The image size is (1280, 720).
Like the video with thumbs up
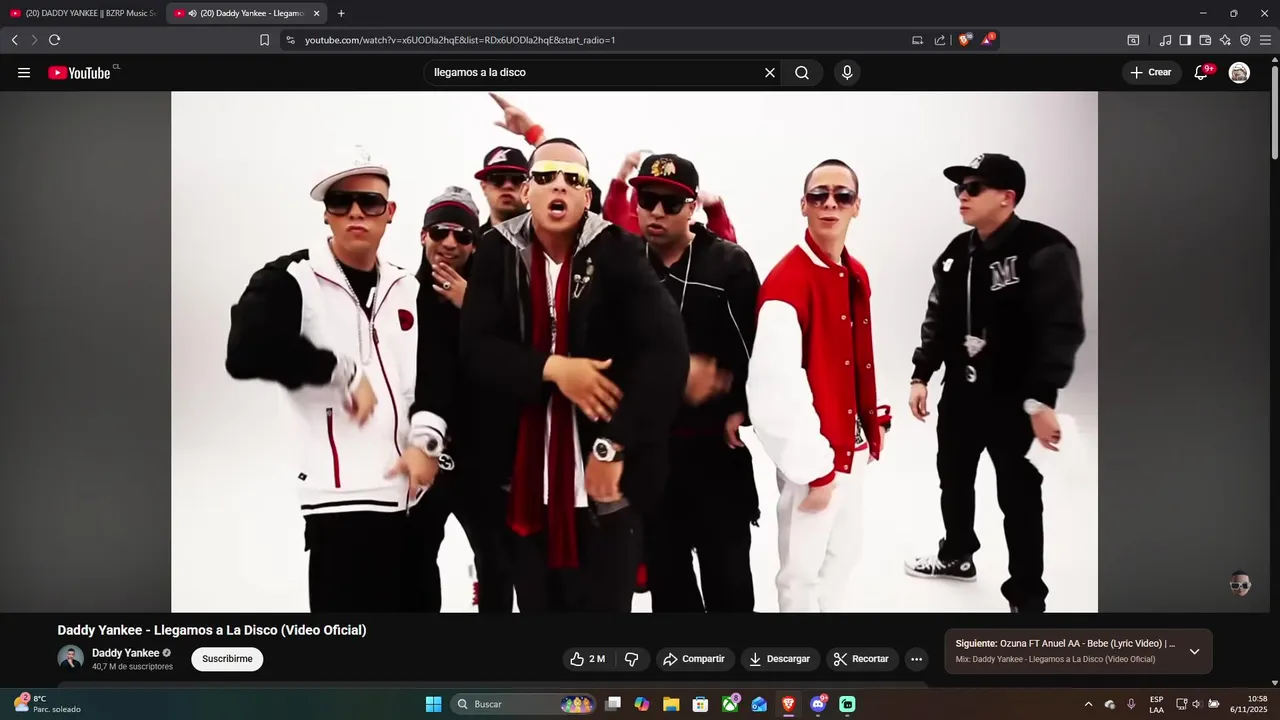[x=588, y=659]
